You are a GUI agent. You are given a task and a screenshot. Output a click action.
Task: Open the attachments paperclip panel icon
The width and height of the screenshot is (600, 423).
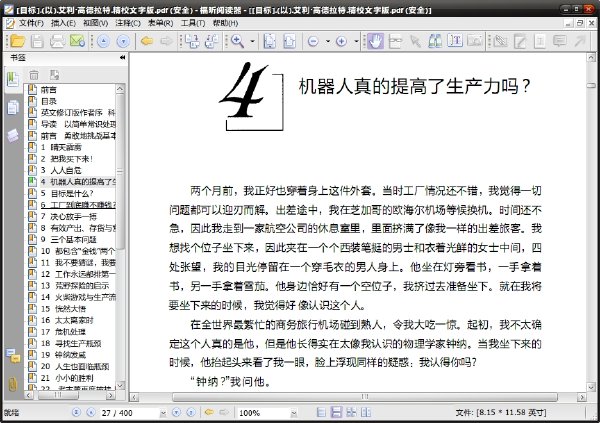[x=13, y=384]
